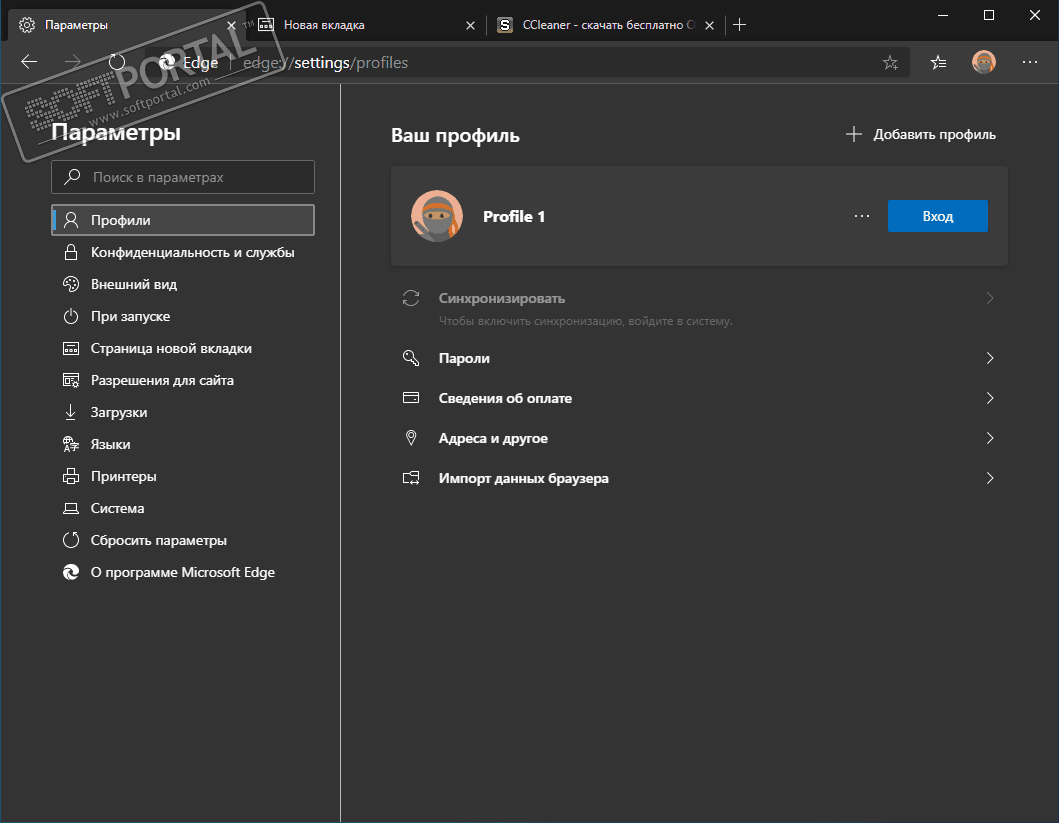The width and height of the screenshot is (1059, 823).
Task: Click the page refresh icon
Action: pyautogui.click(x=117, y=62)
